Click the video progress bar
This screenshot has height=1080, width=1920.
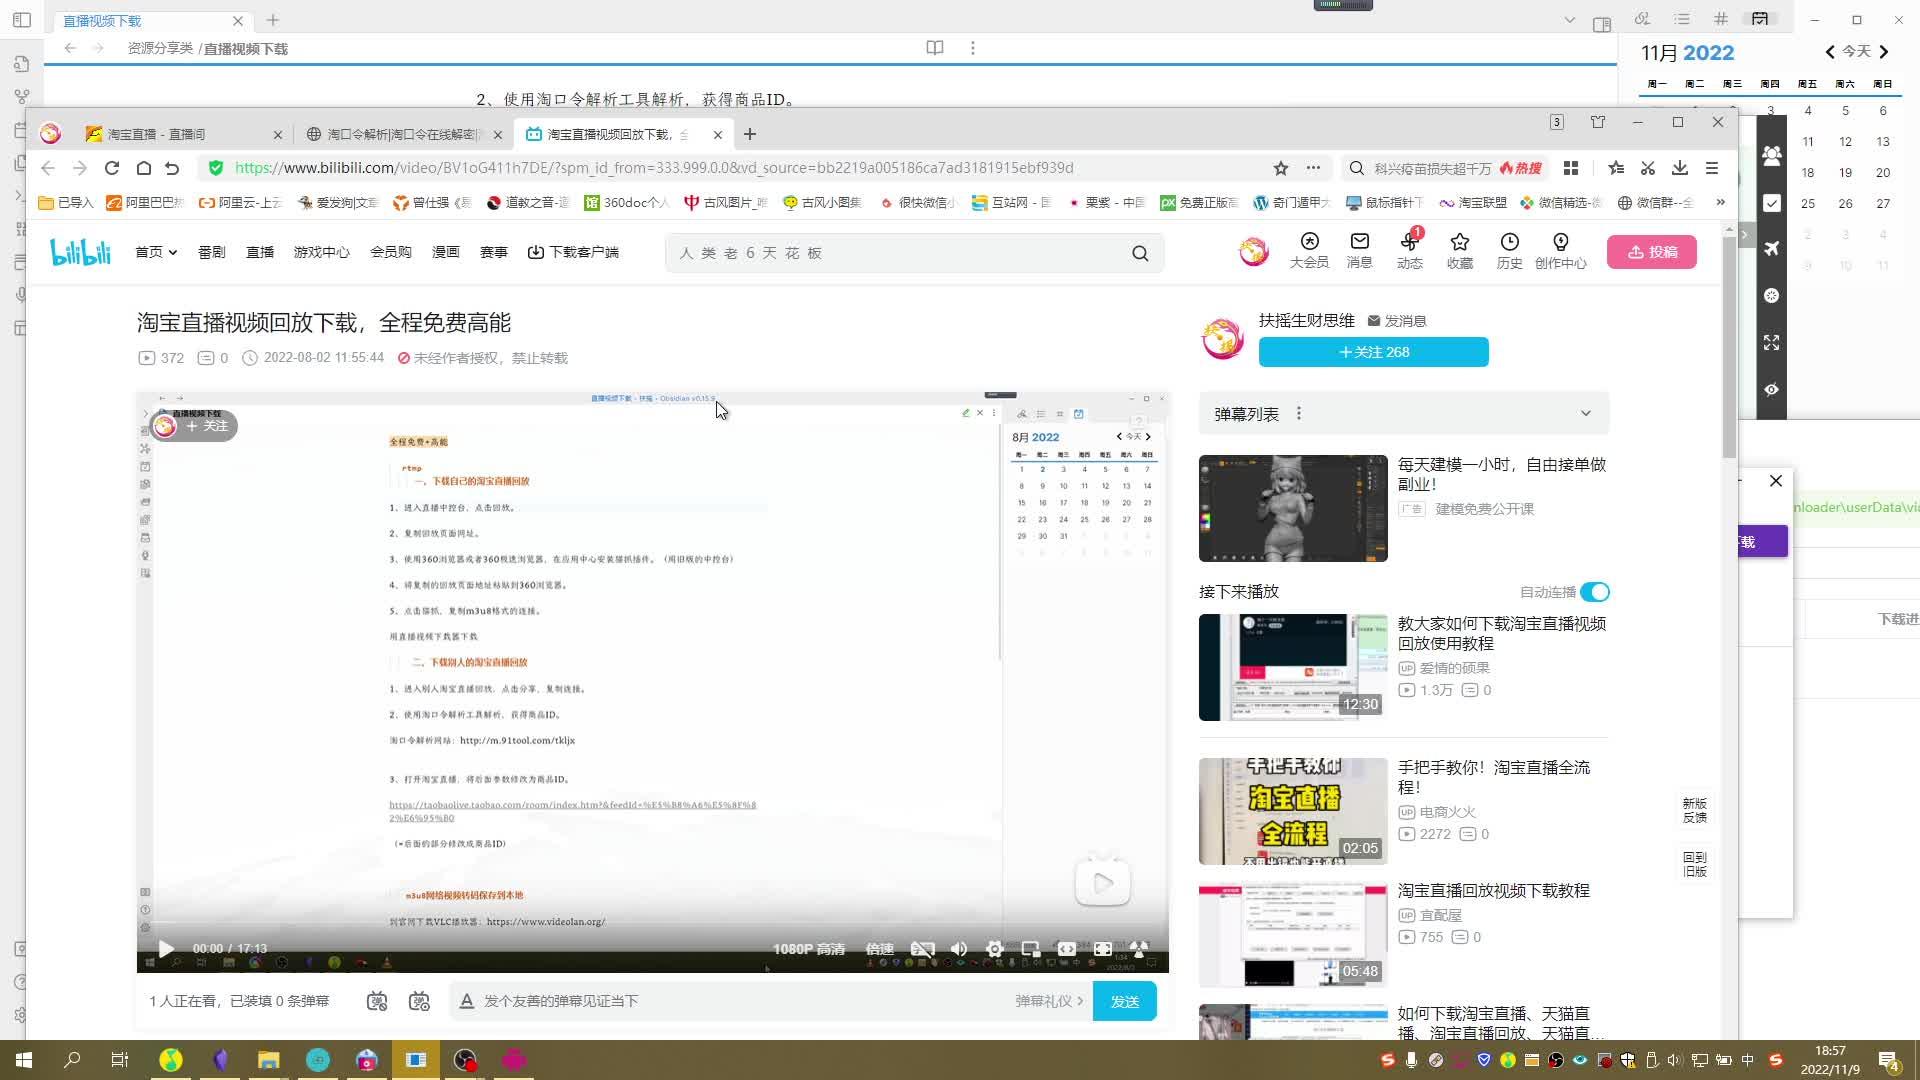click(652, 923)
